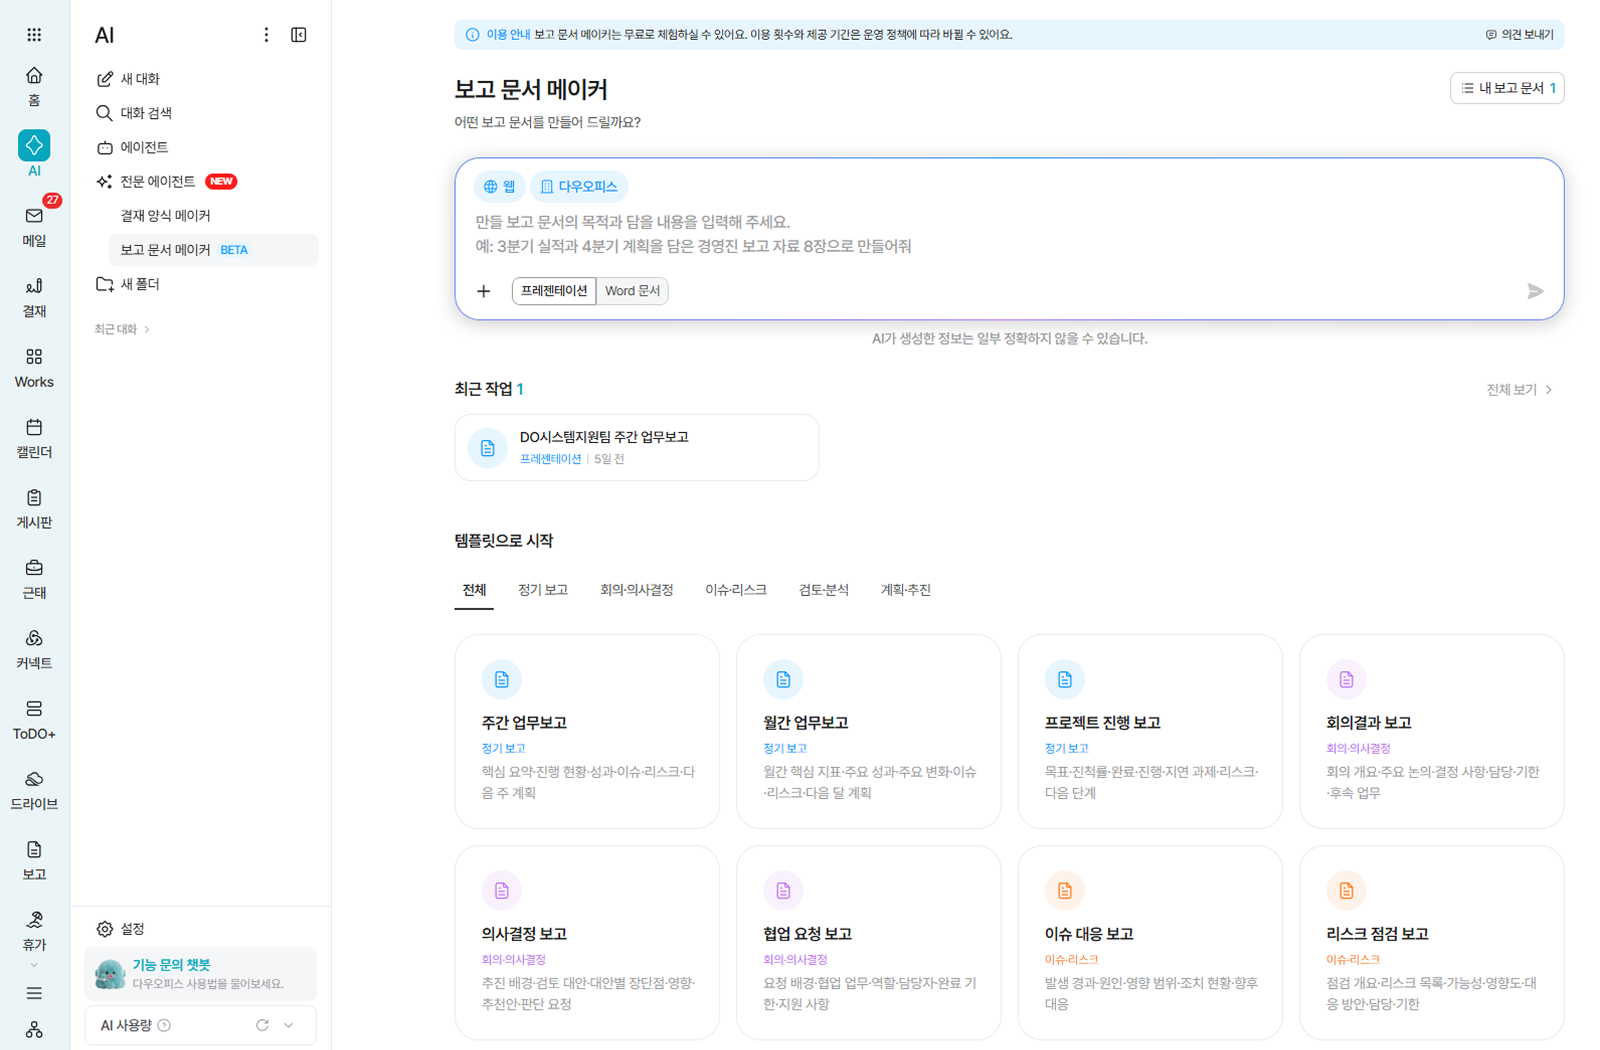
Task: Click the plus attach button in prompt box
Action: pyautogui.click(x=484, y=291)
